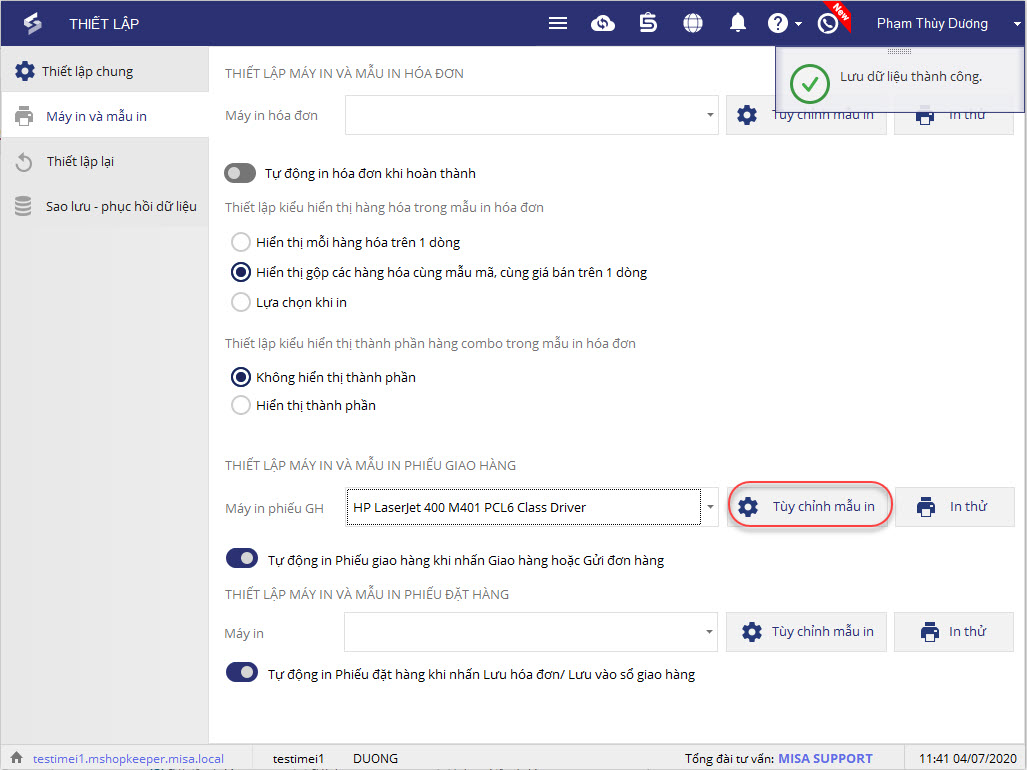Toggle Tự động in hóa đơn khi hoàn thành
The height and width of the screenshot is (770, 1027).
tap(240, 174)
